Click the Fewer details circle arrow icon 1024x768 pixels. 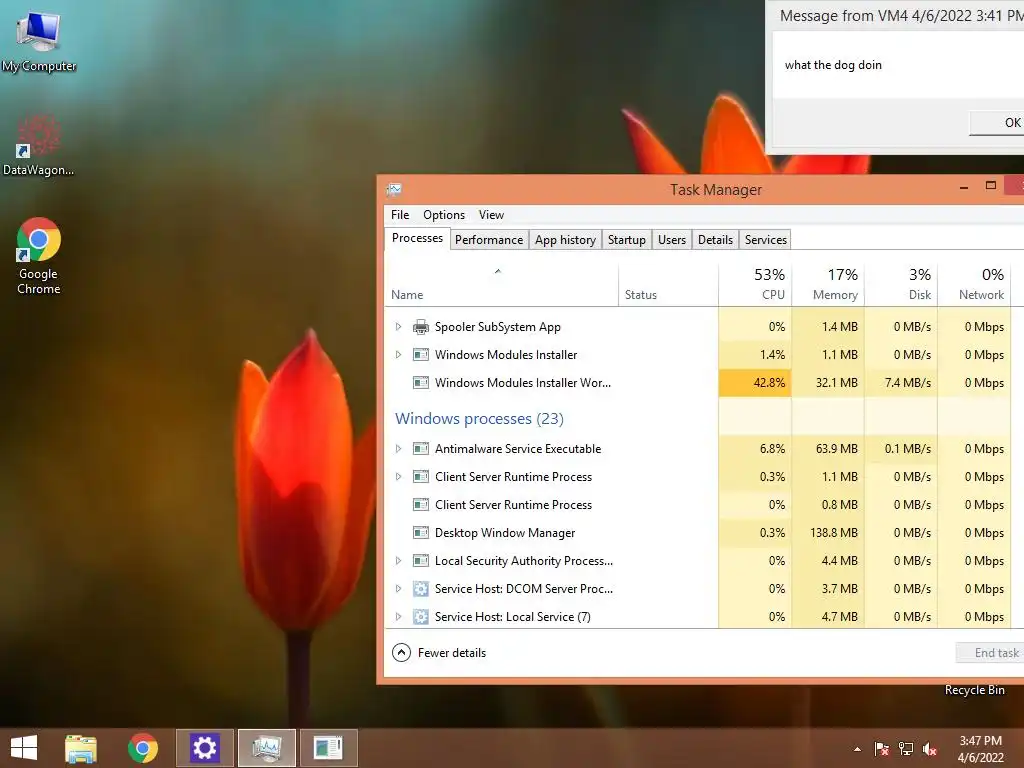[401, 652]
